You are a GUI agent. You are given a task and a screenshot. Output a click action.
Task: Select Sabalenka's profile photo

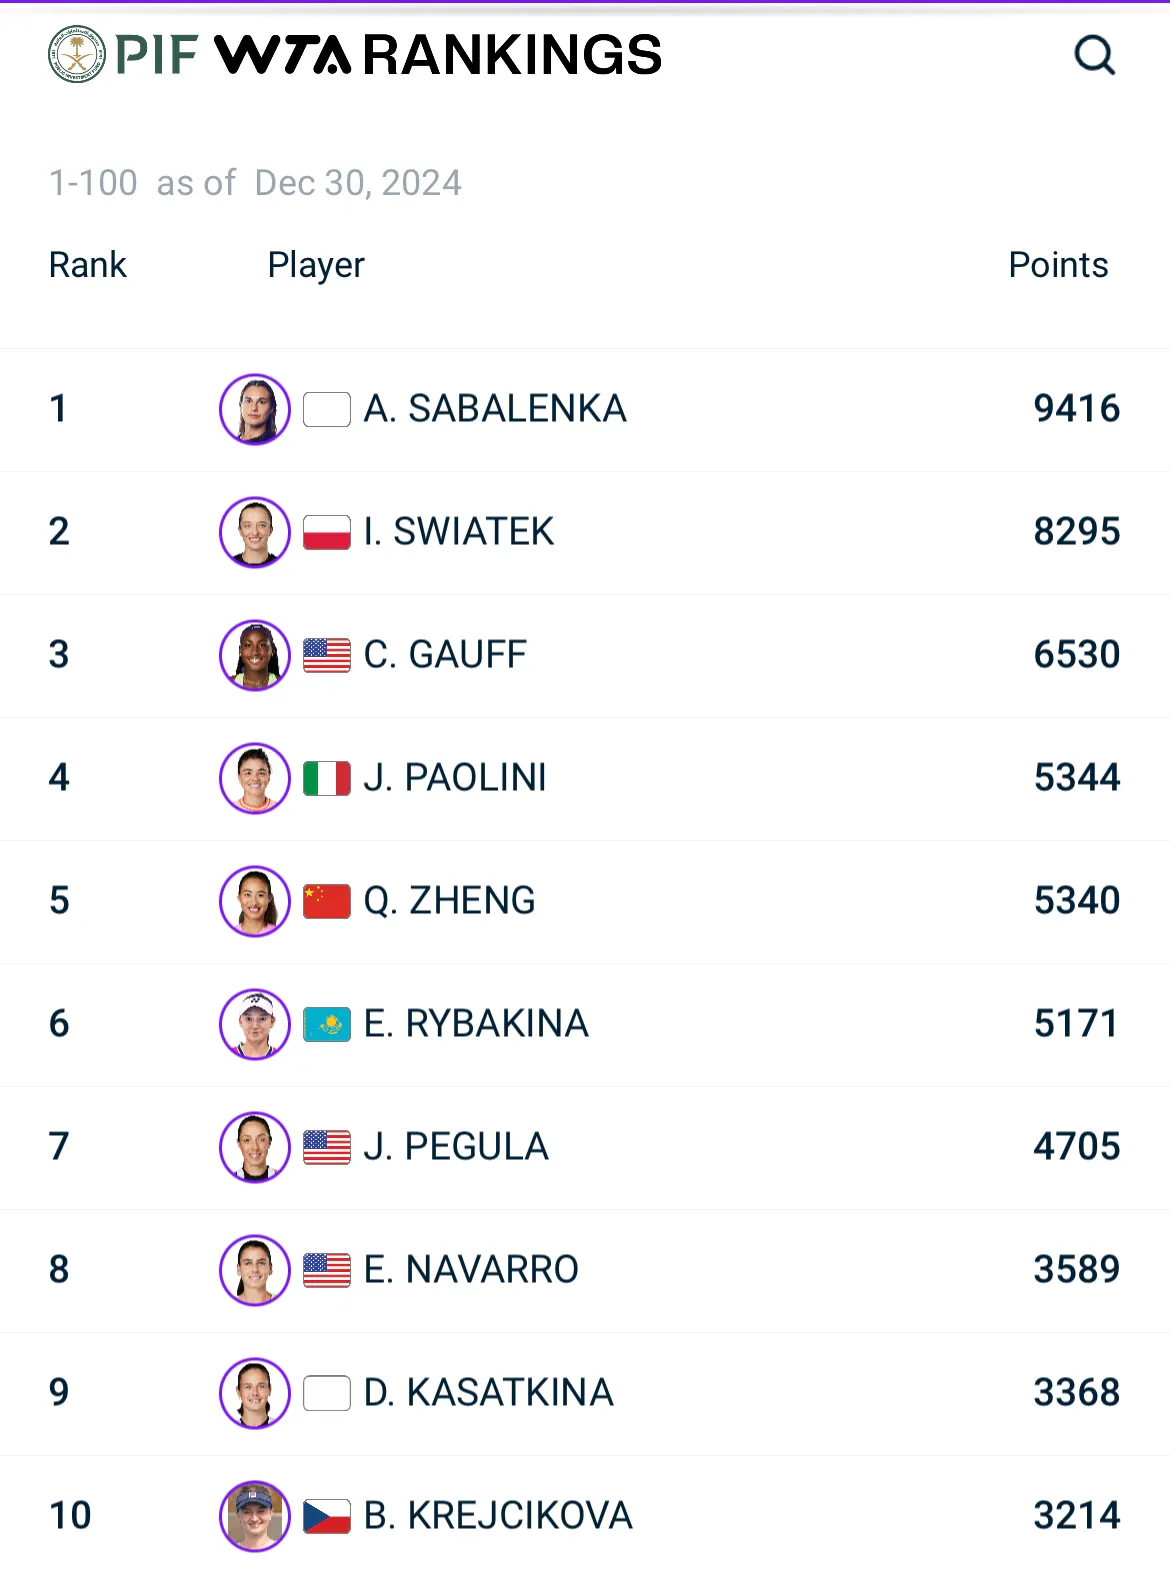tap(255, 409)
